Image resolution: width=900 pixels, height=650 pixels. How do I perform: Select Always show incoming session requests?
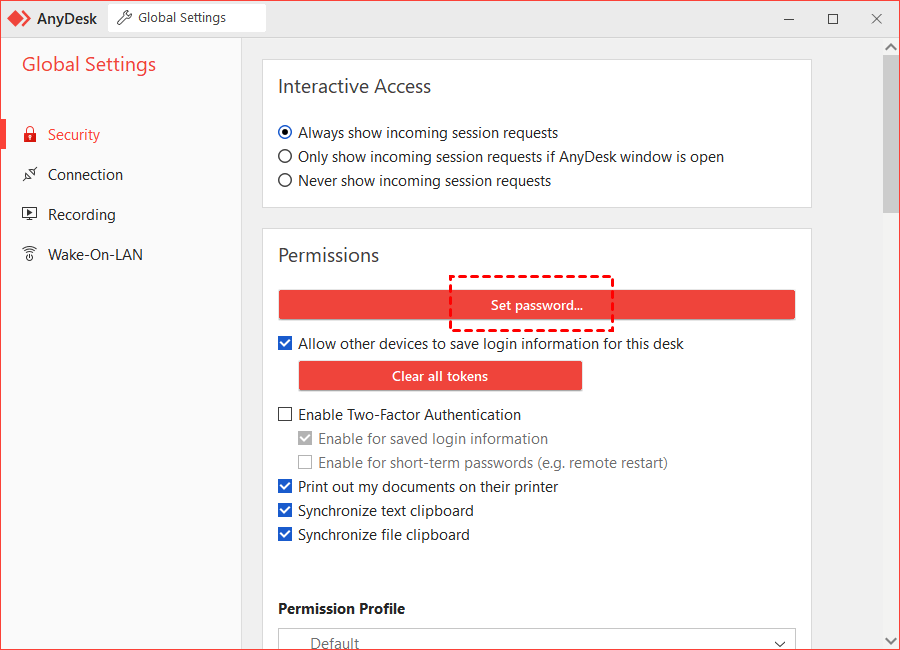point(285,132)
